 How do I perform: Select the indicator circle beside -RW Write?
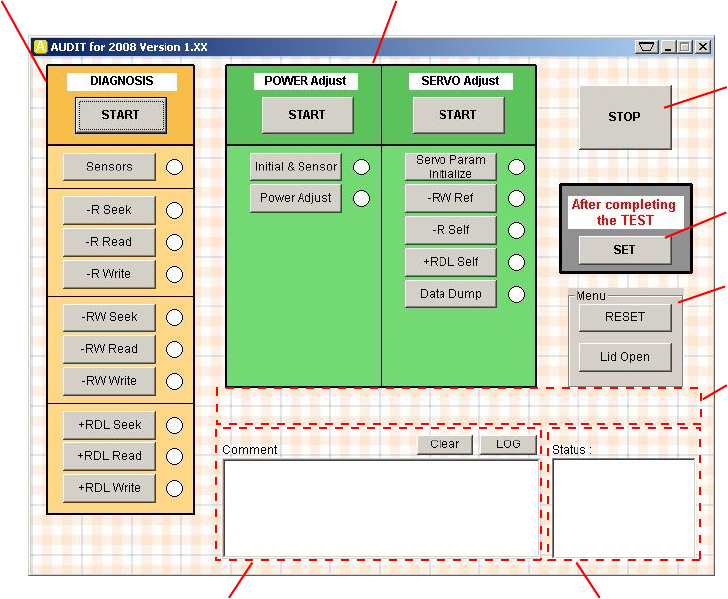click(x=175, y=382)
